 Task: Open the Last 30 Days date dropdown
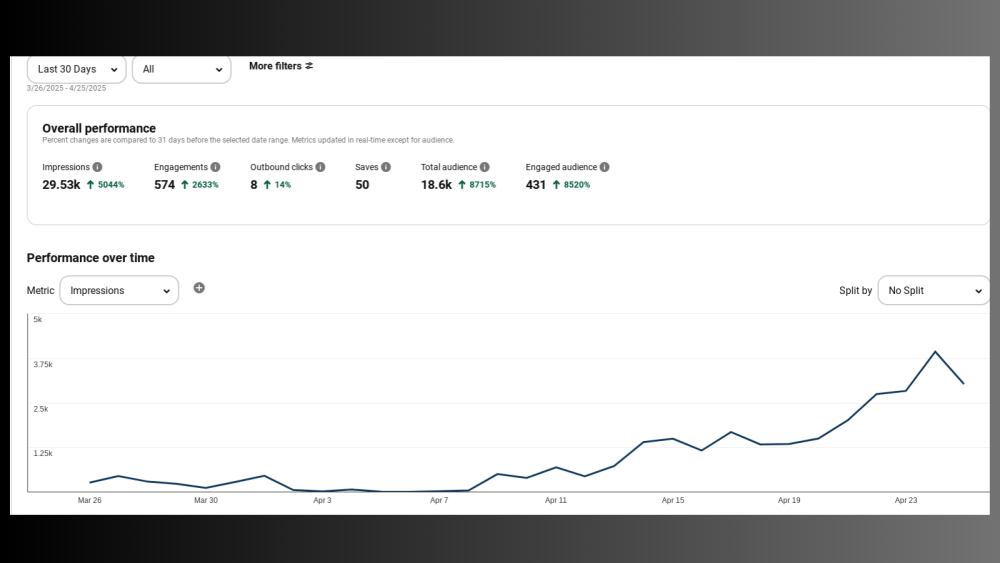pos(77,69)
